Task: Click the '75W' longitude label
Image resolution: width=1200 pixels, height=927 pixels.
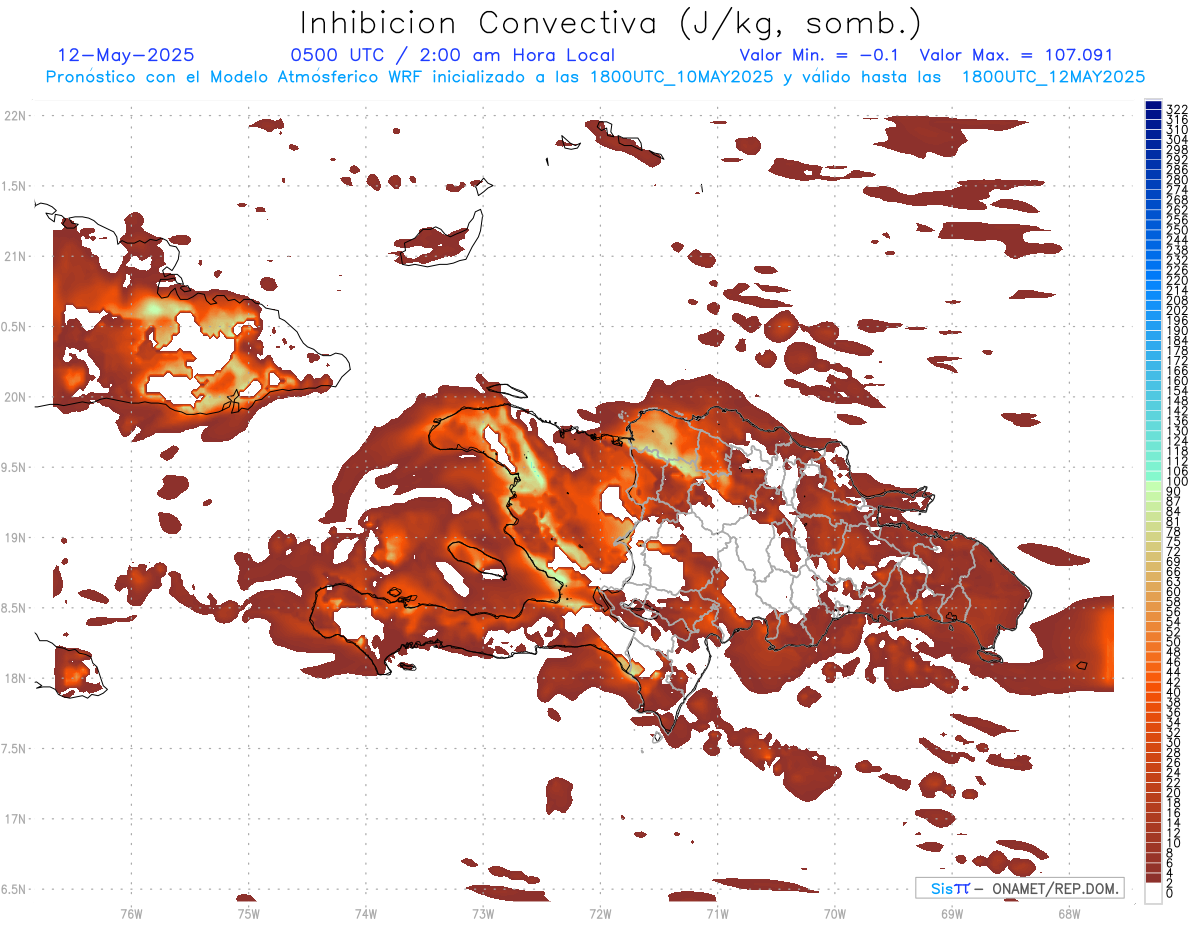Action: tap(248, 912)
